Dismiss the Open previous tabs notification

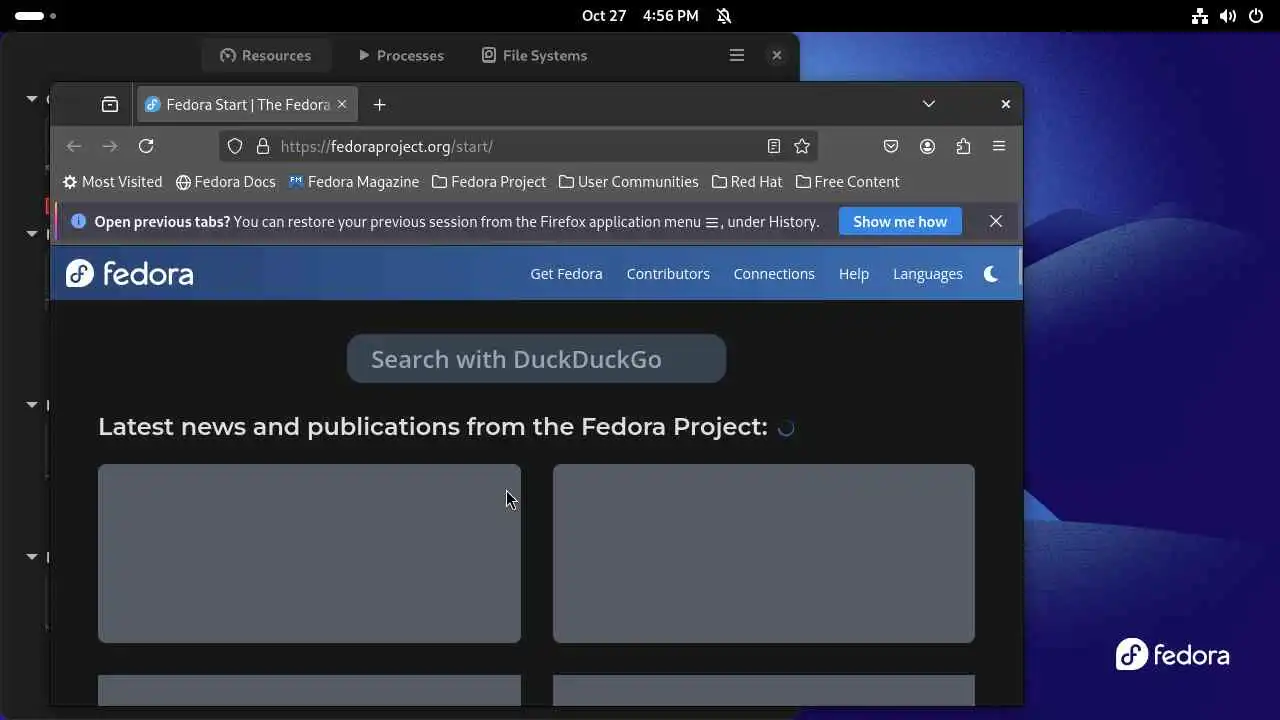[x=996, y=221]
